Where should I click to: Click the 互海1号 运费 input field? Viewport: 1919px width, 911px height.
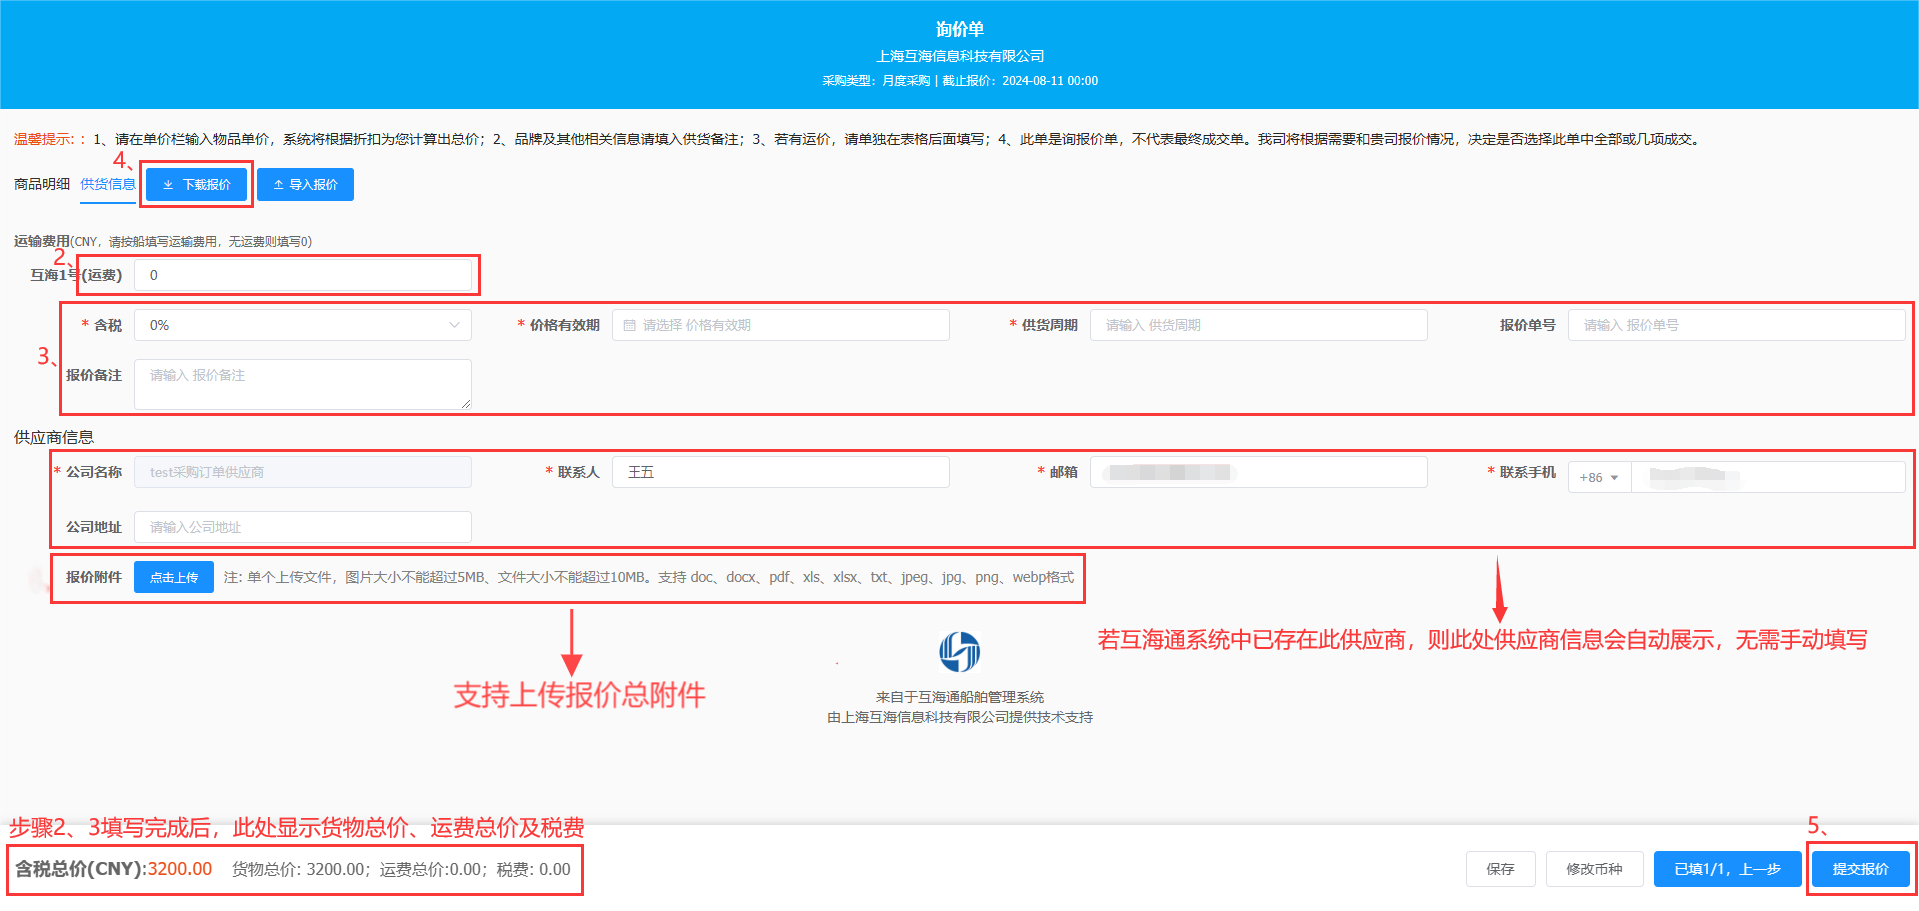[x=303, y=275]
